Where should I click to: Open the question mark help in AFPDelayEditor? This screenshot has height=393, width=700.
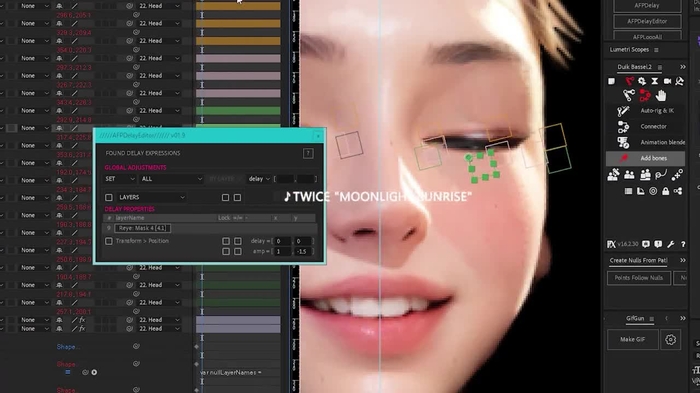click(x=308, y=153)
